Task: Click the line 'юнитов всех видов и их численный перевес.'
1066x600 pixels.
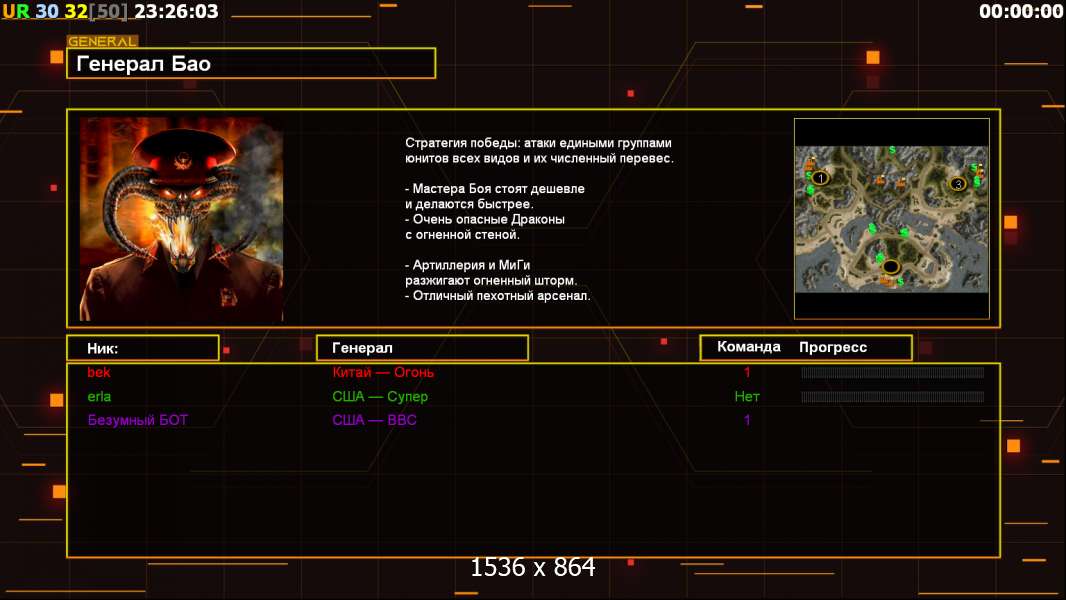Action: (x=540, y=158)
